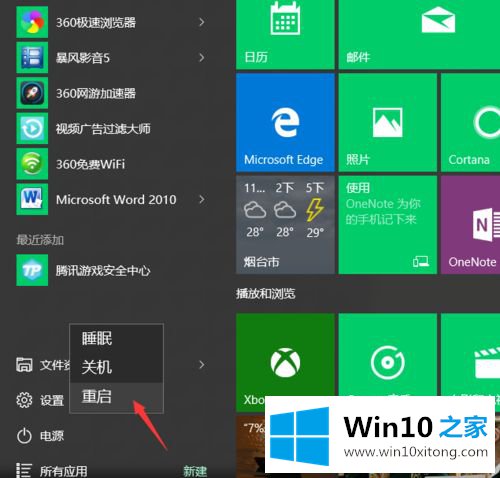Select 睡眠 from the power menu
Screen dimensions: 500x478
[116, 339]
